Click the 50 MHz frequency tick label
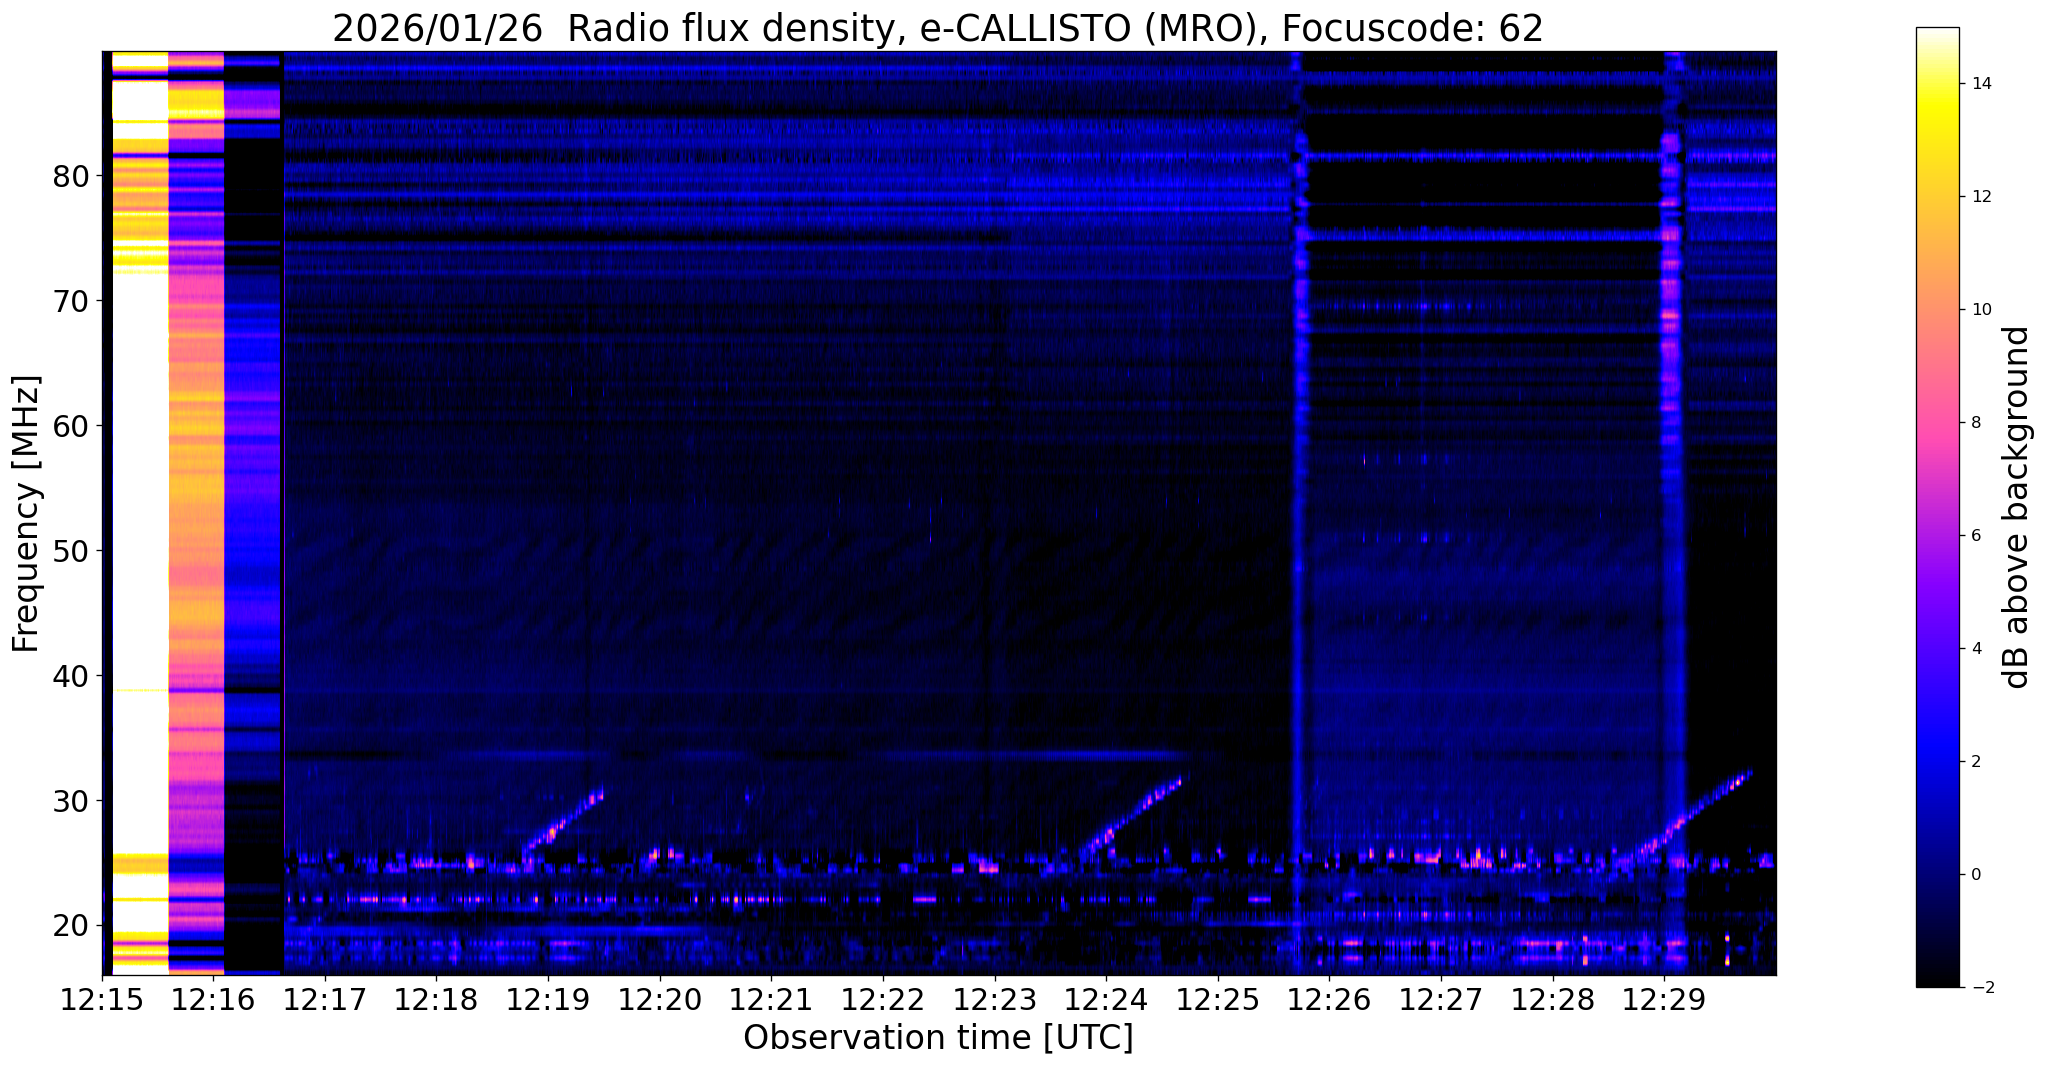 [71, 551]
